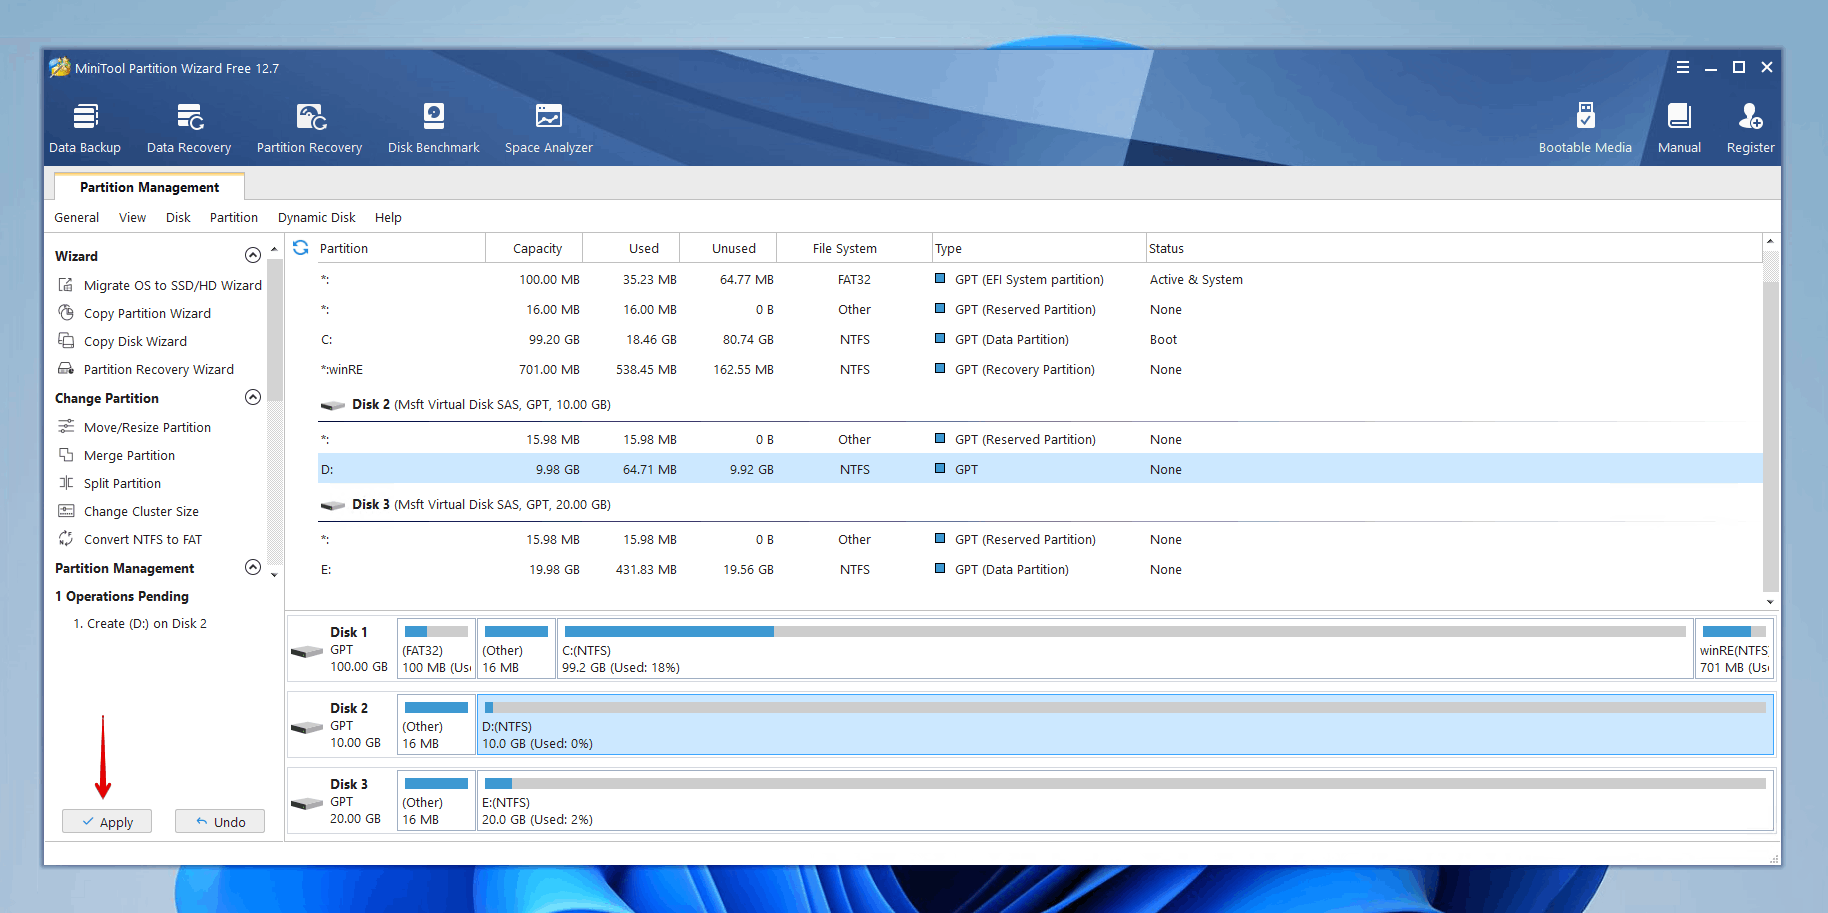Click Disk 1 drive icon in disk map
This screenshot has width=1828, height=913.
[x=306, y=651]
